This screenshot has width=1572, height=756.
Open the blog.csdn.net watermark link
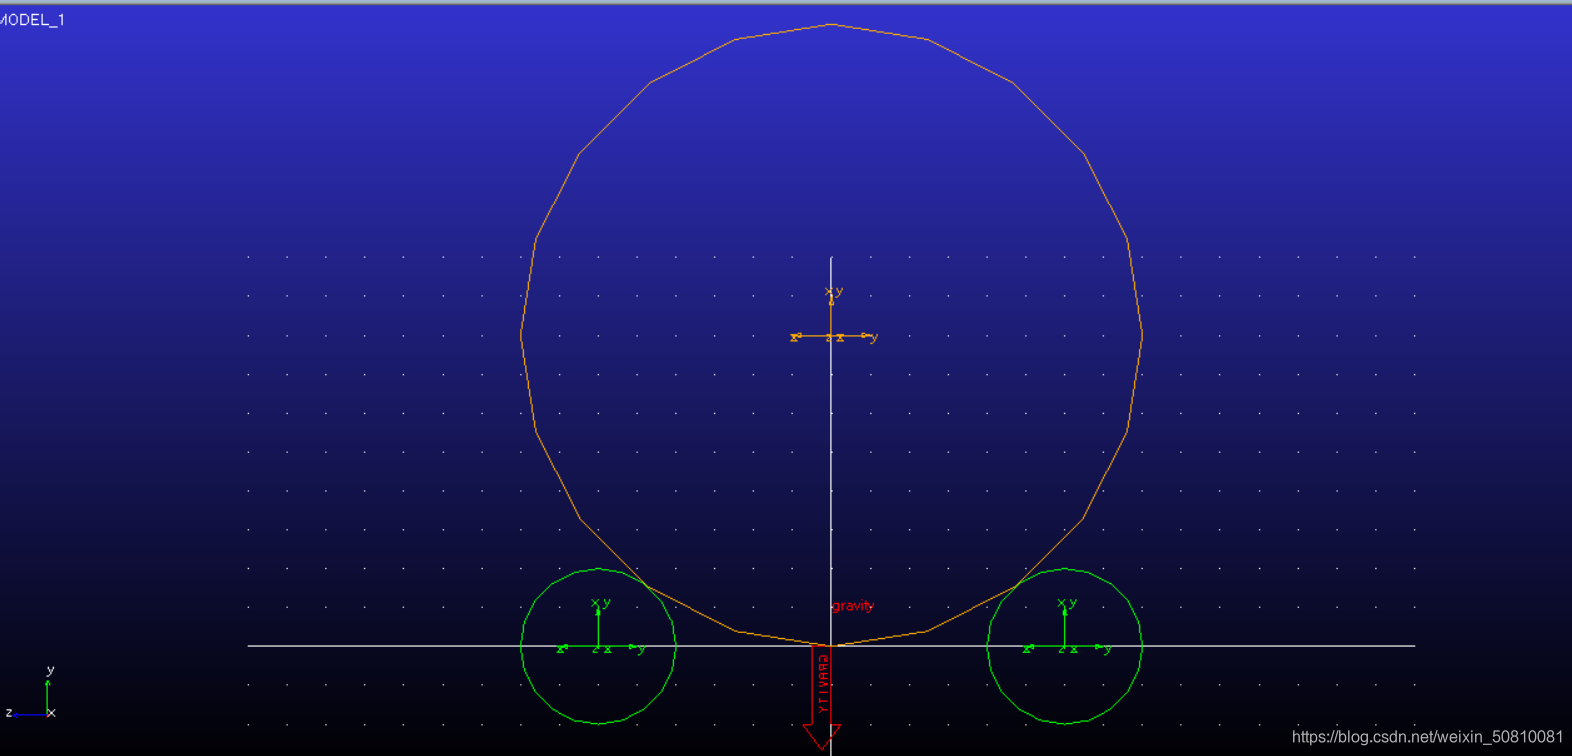1427,737
